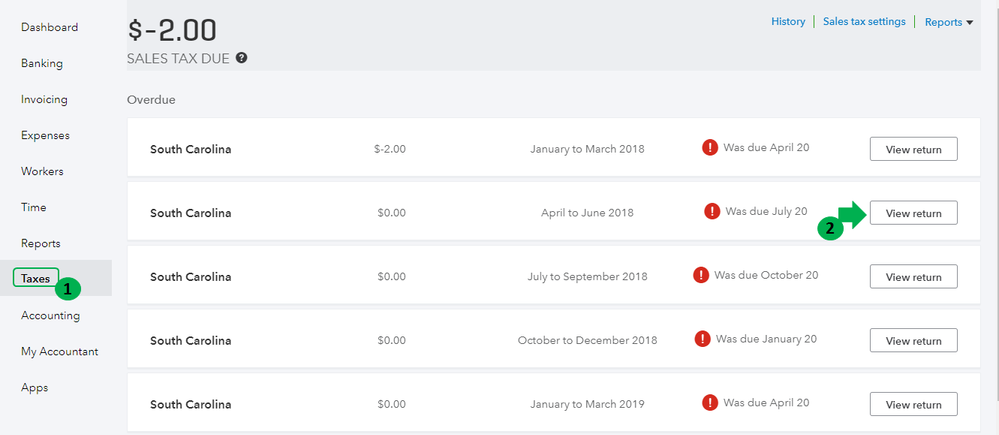View return for January to March 2018

click(x=913, y=149)
